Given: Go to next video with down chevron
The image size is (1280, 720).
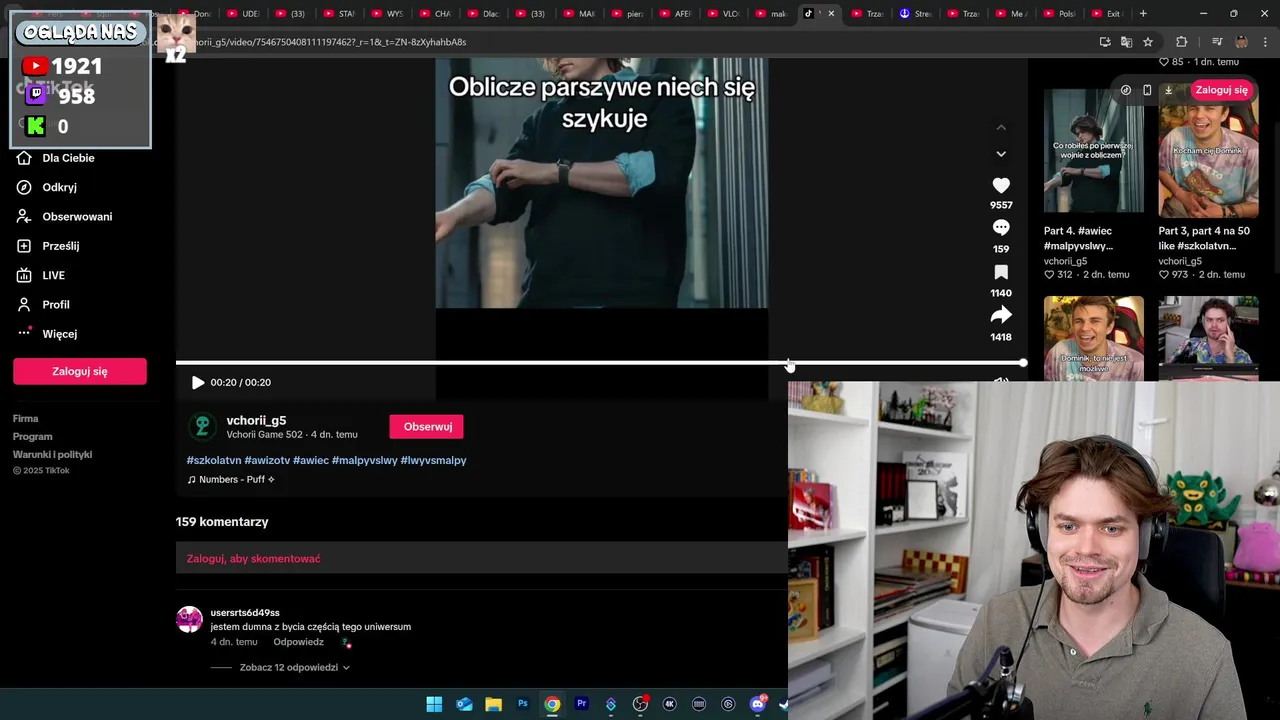Looking at the screenshot, I should 1001,154.
